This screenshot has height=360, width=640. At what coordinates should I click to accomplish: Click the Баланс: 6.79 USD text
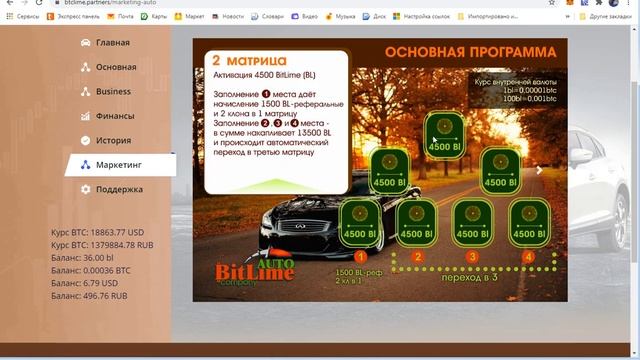tap(84, 283)
